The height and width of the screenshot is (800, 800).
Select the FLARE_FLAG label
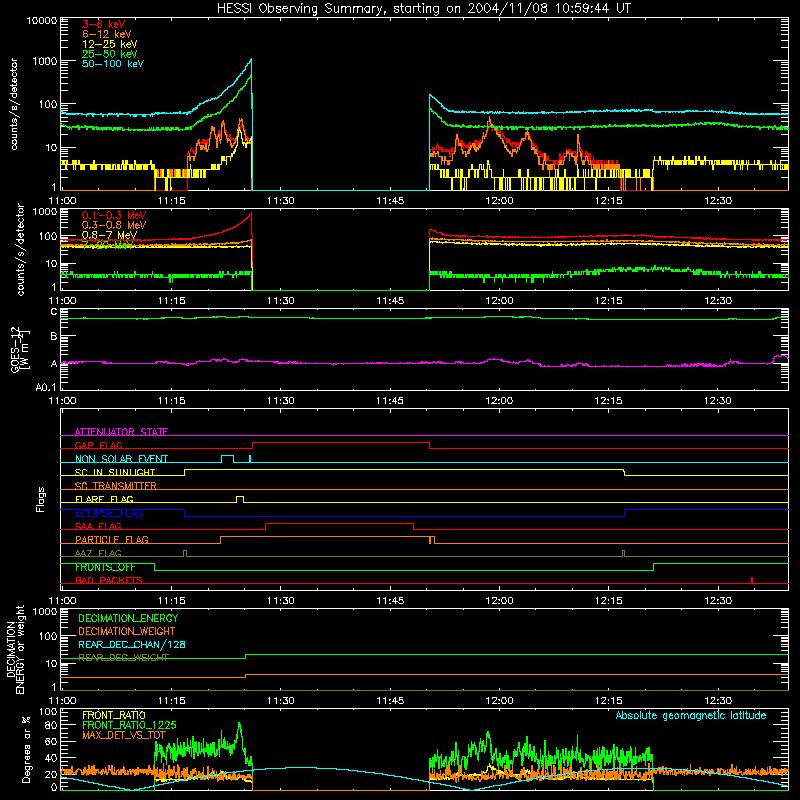point(104,499)
